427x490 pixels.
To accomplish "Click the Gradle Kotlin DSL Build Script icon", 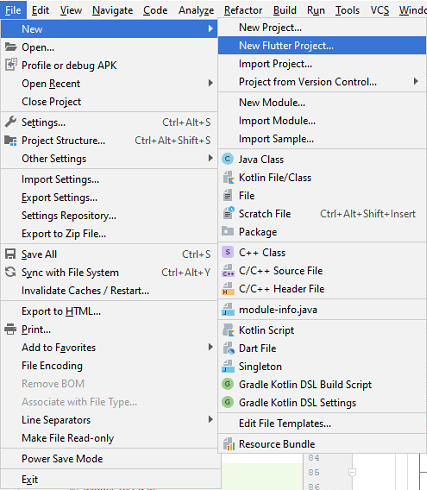I will (x=228, y=384).
